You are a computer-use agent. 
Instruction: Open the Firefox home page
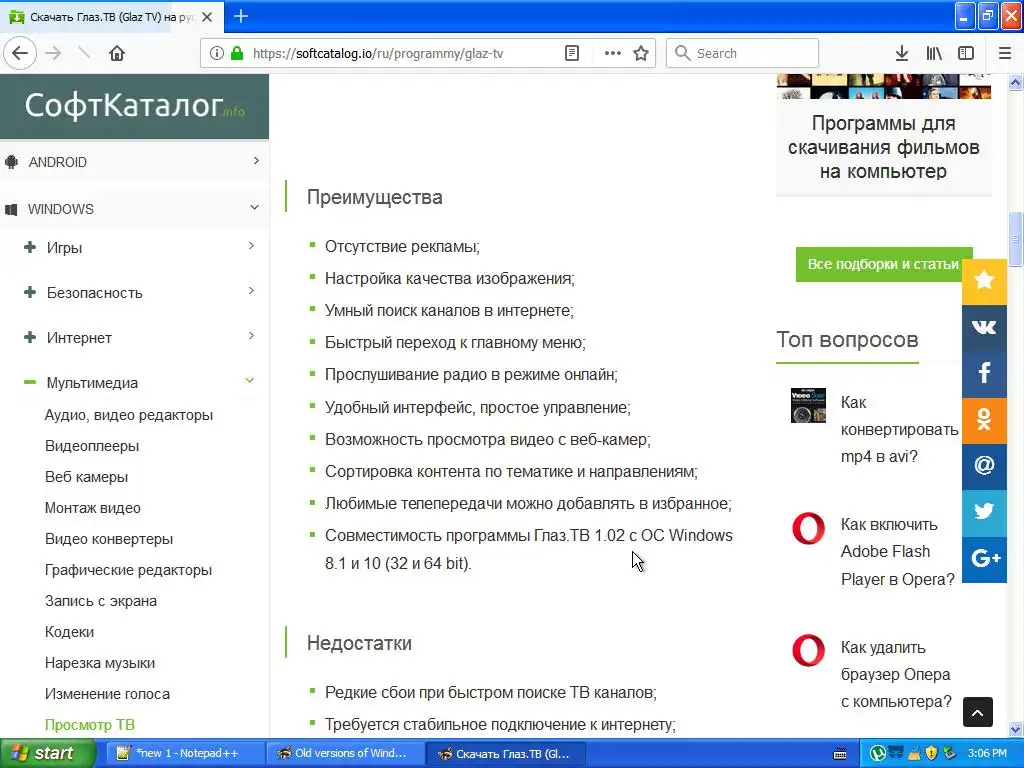click(117, 53)
